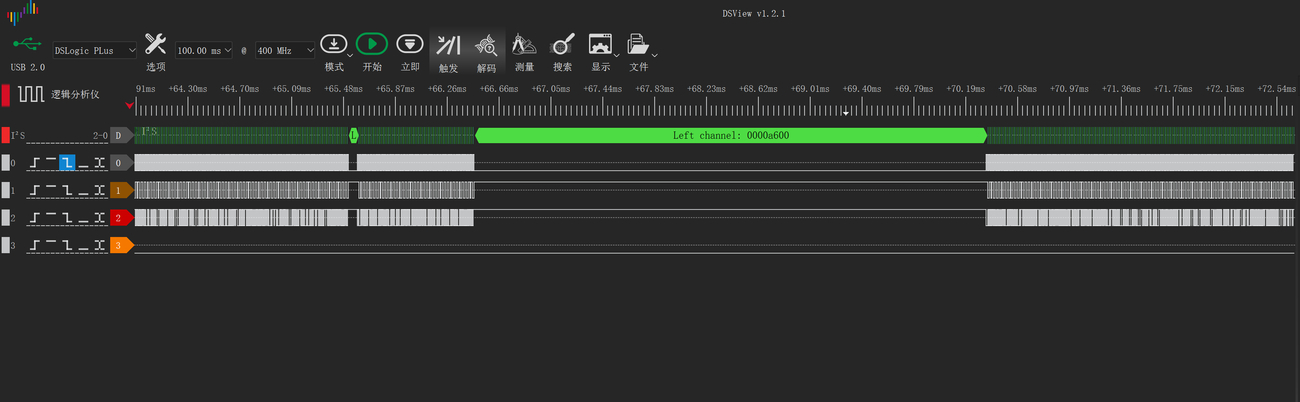This screenshot has width=1300, height=402.
Task: Click the 模式 mode icon
Action: 334,44
